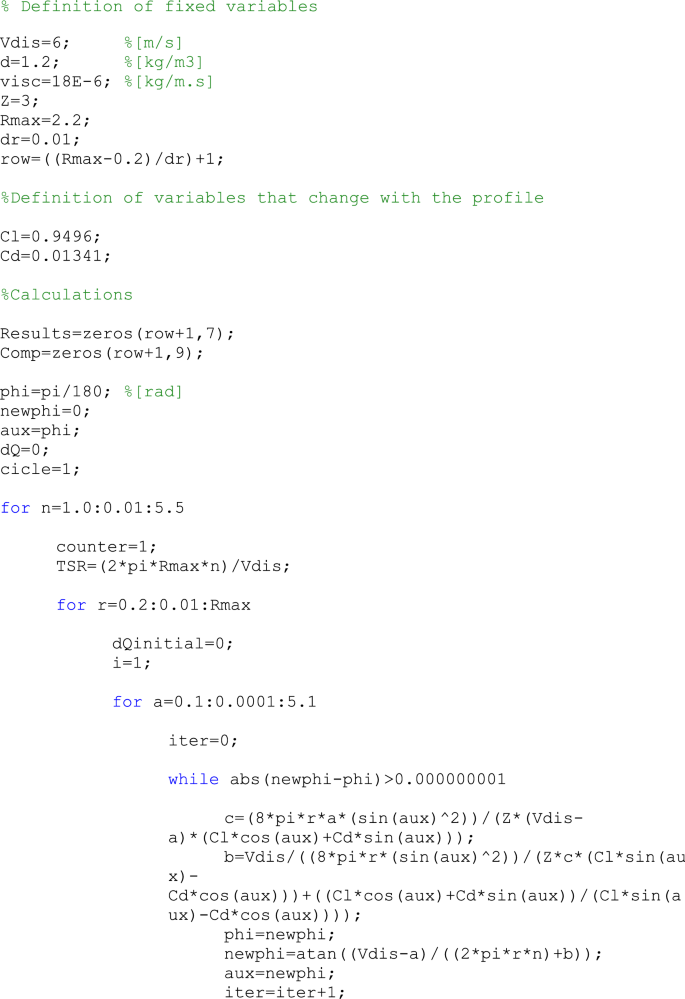Click the "row=((Rmax-0.2)/dr)+1;" statement
The width and height of the screenshot is (685, 999).
pos(113,157)
